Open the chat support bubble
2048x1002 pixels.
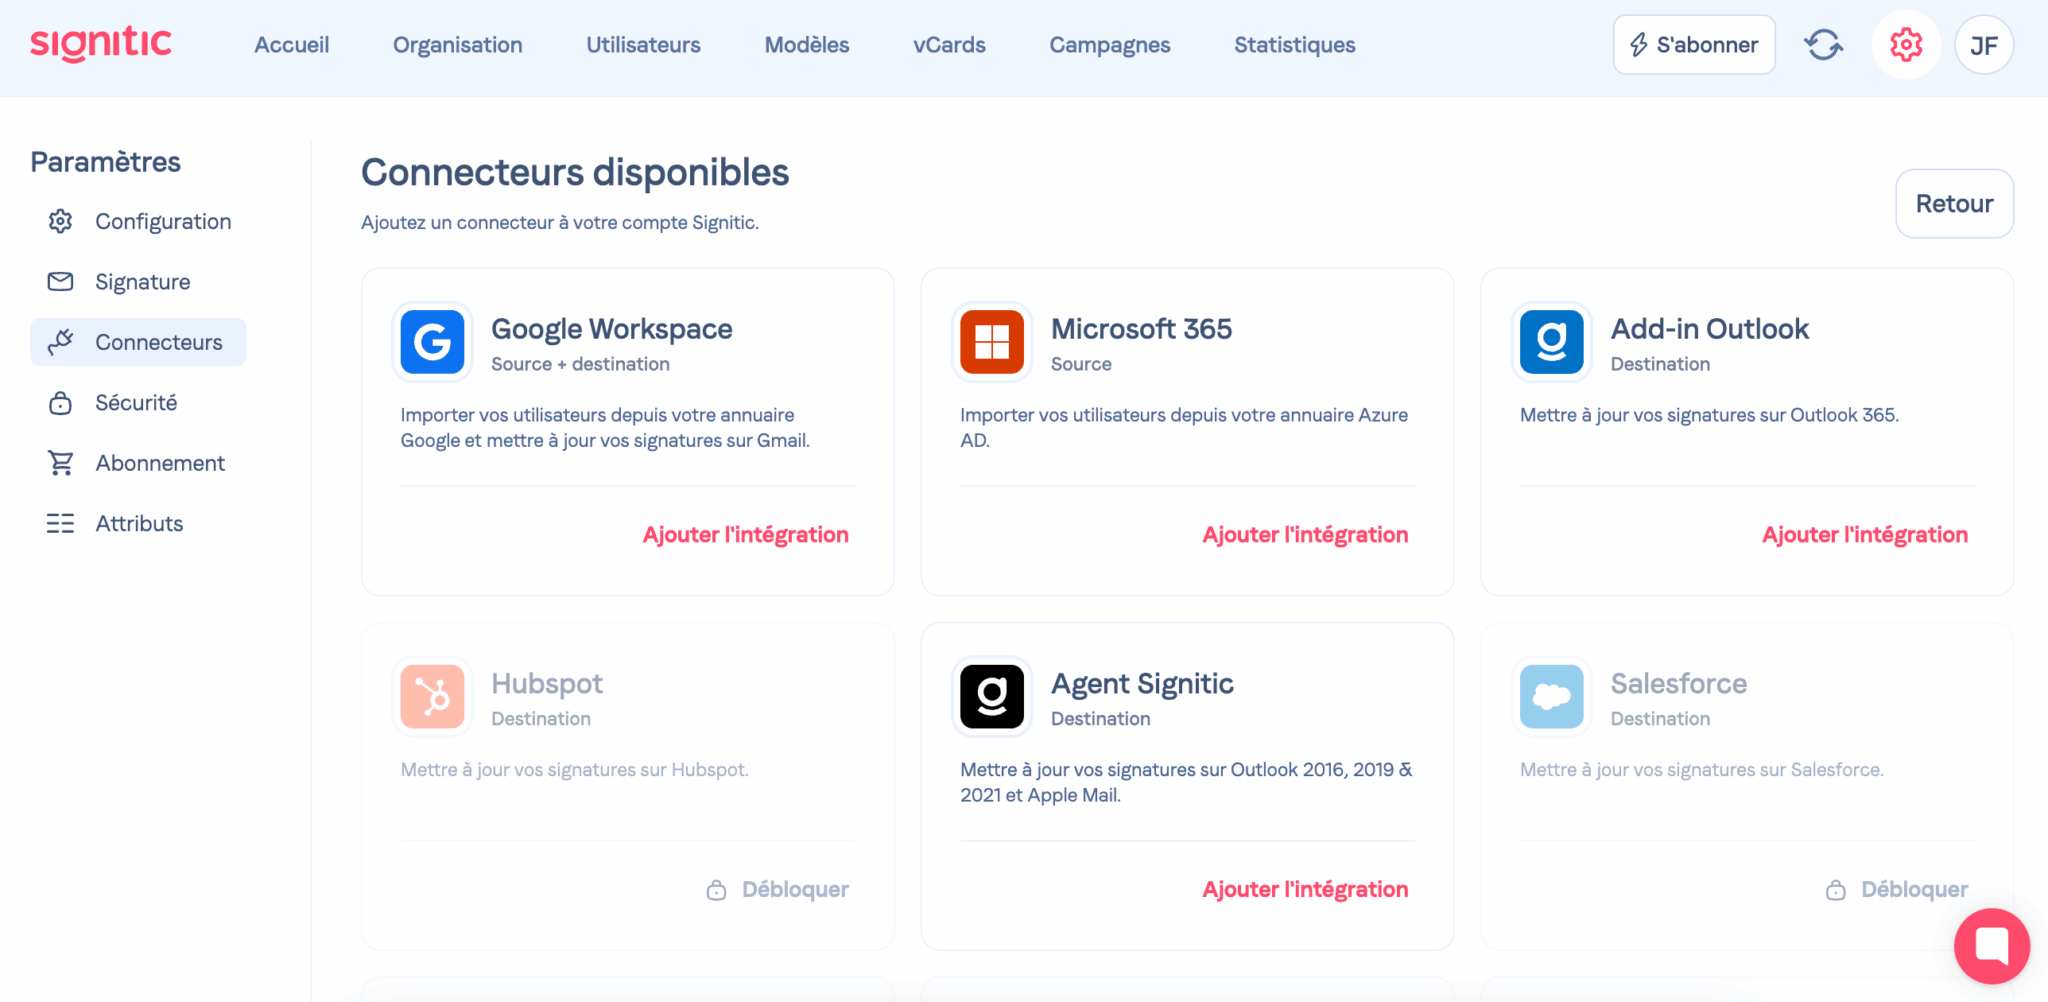tap(1991, 945)
